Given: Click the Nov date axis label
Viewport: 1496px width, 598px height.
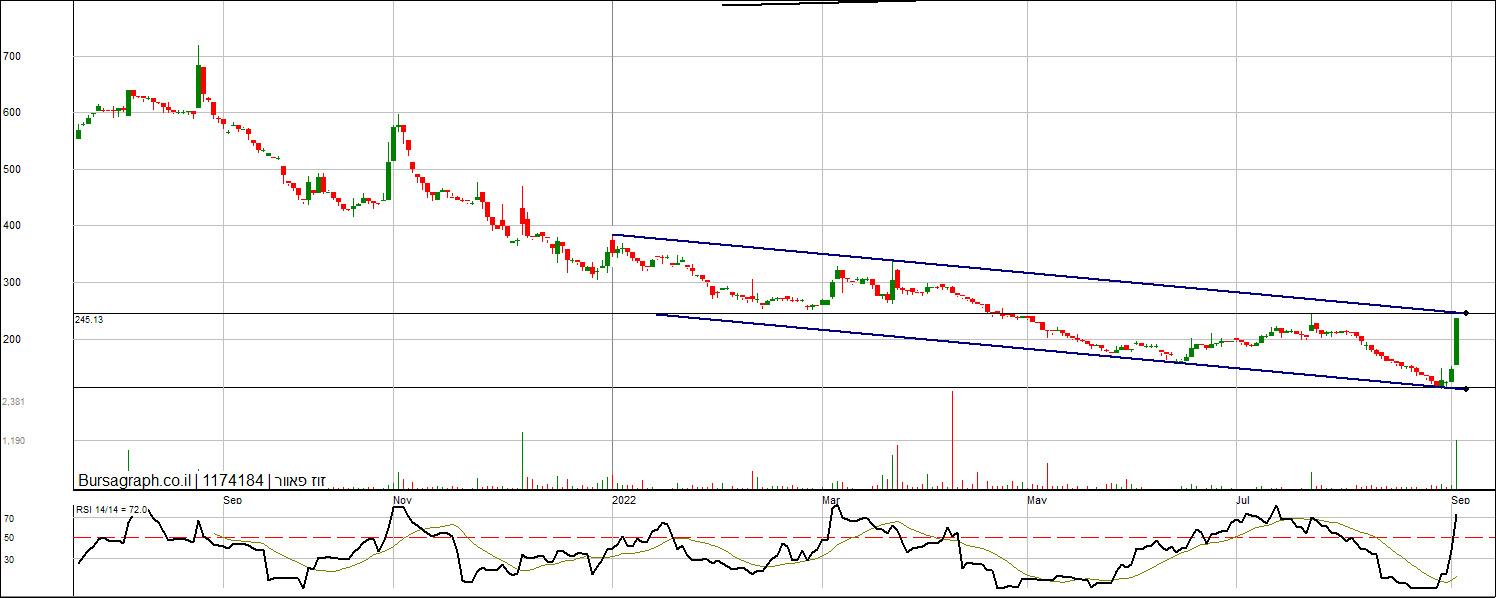Looking at the screenshot, I should pos(402,499).
